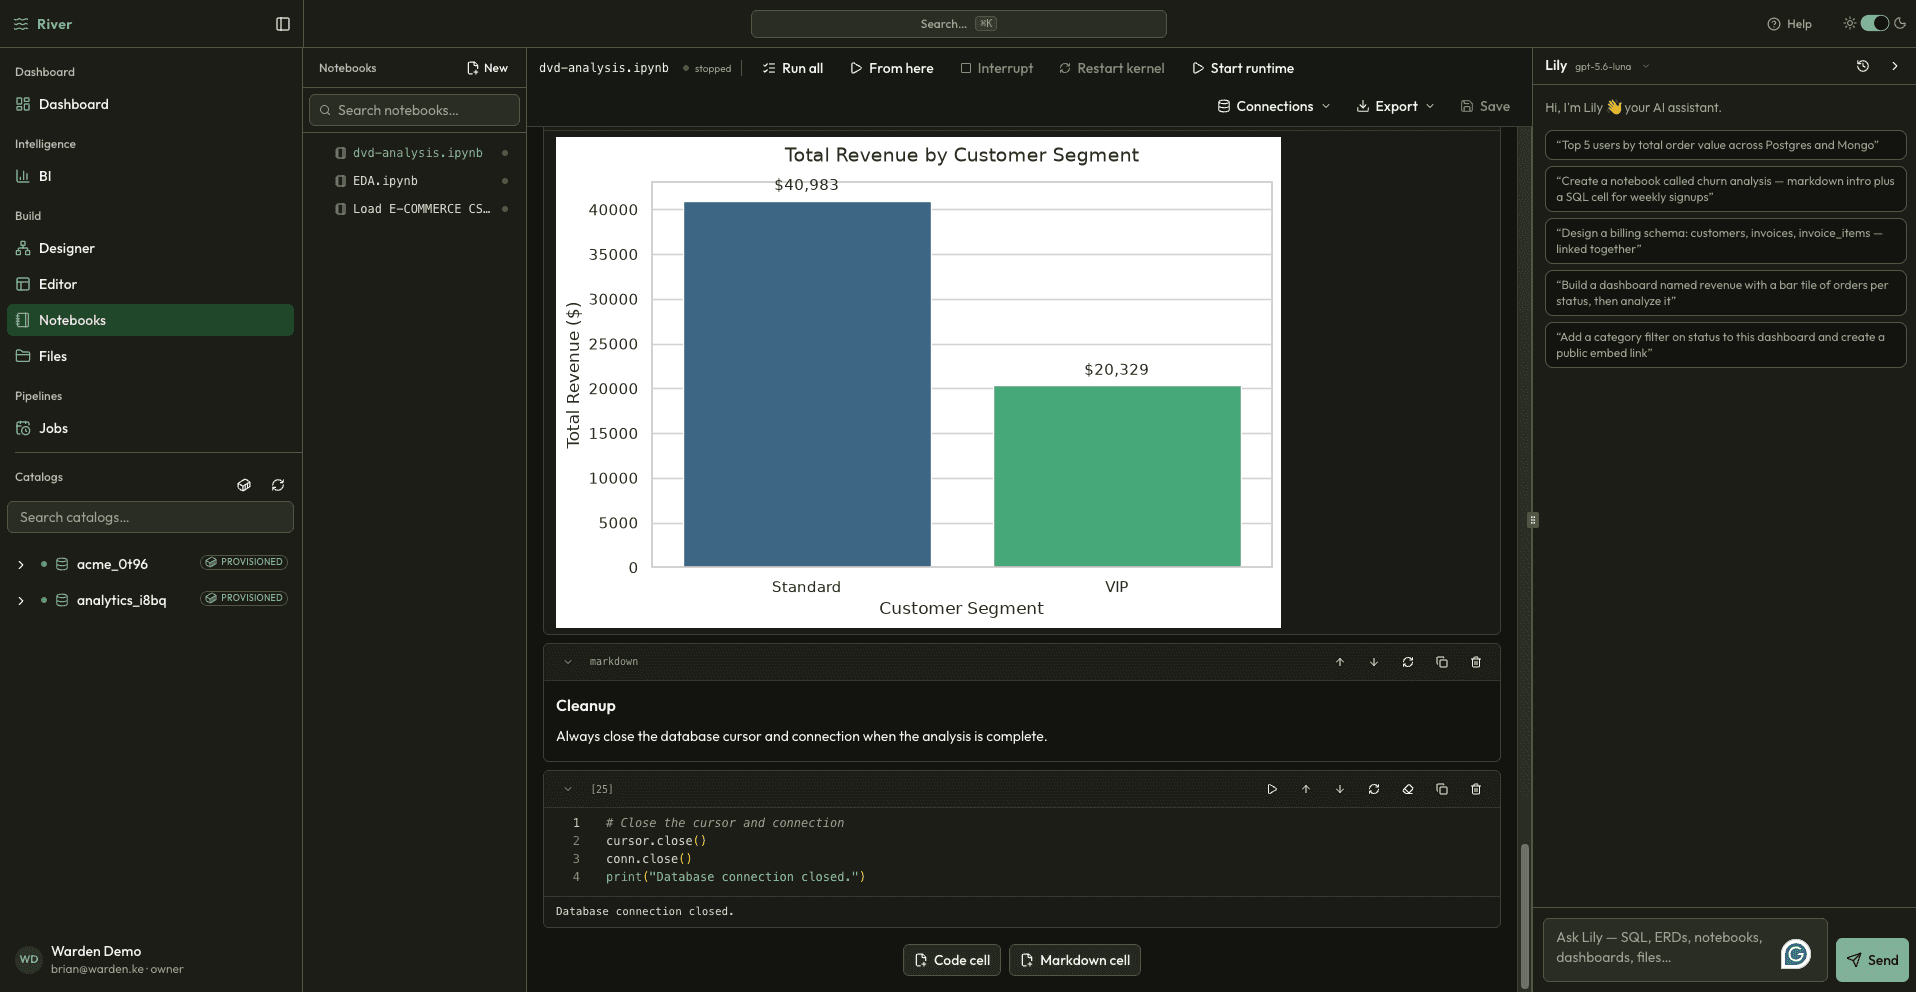Choose the churn analysis notebook suggestion

click(x=1725, y=189)
